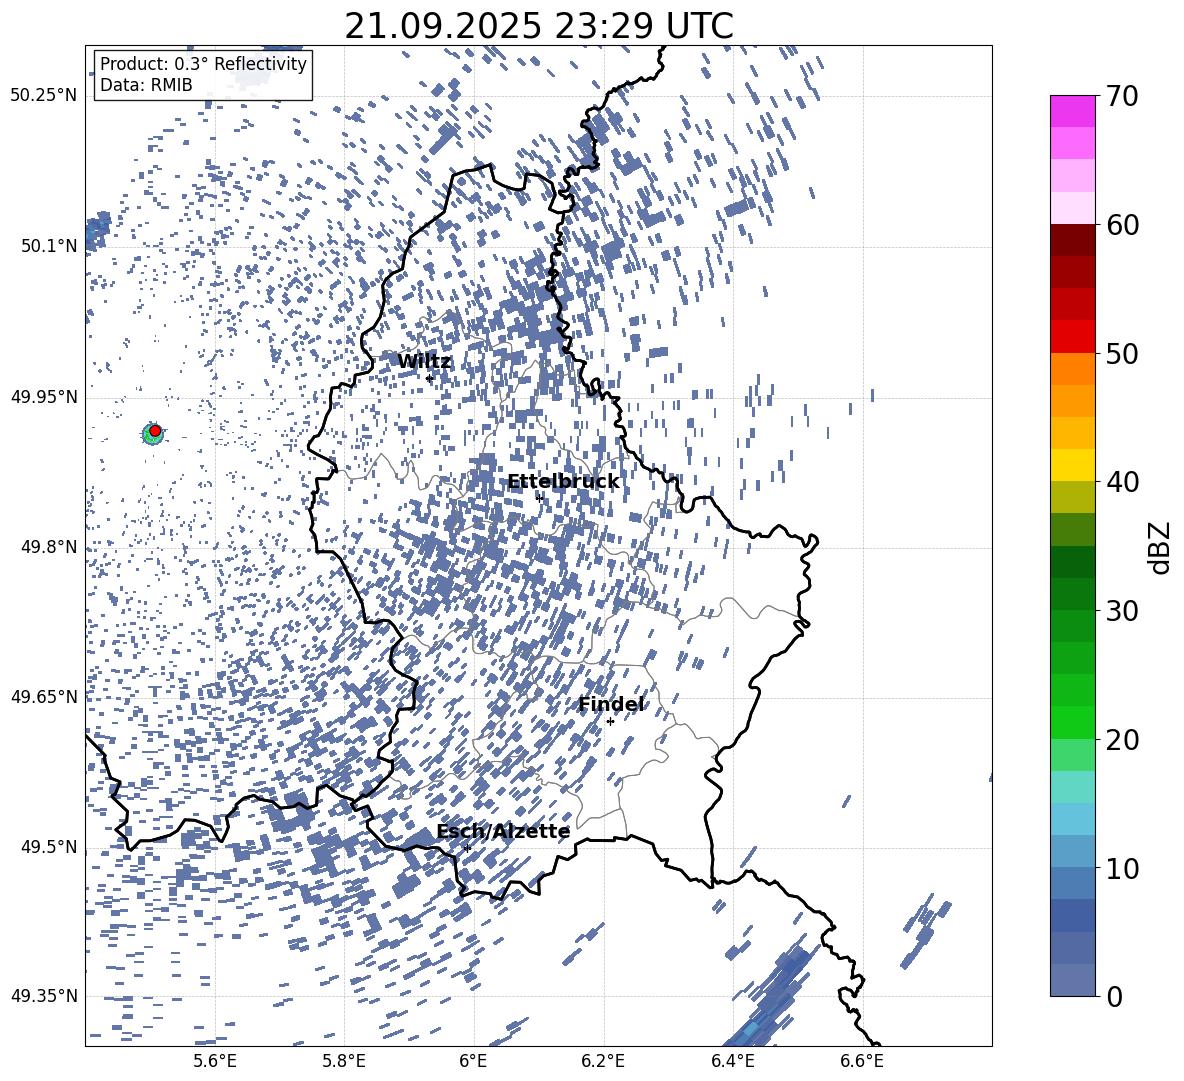Click the cyan swatch near 15 dBZ

1072,787
